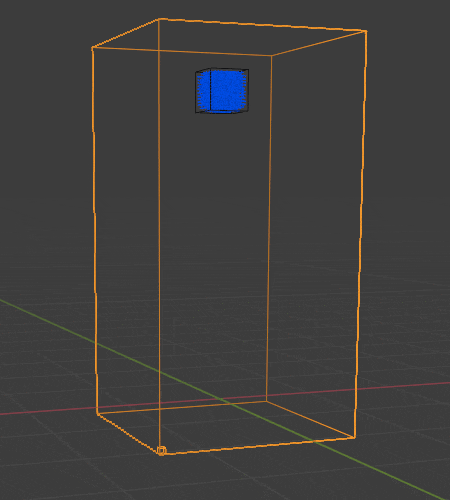Viewport: 450px width, 500px height.
Task: Click the bottom-right corner of orange wireframe
Action: [354, 437]
